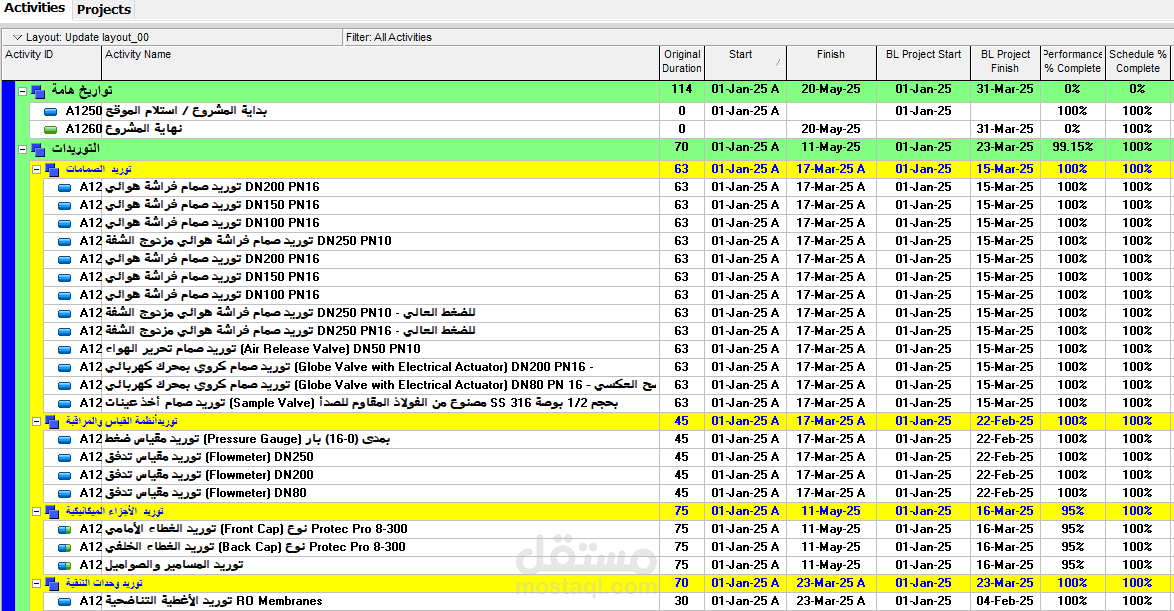Screen dimensions: 1174x611
Task: Click the Schedule % Complete column header
Action: (x=1138, y=62)
